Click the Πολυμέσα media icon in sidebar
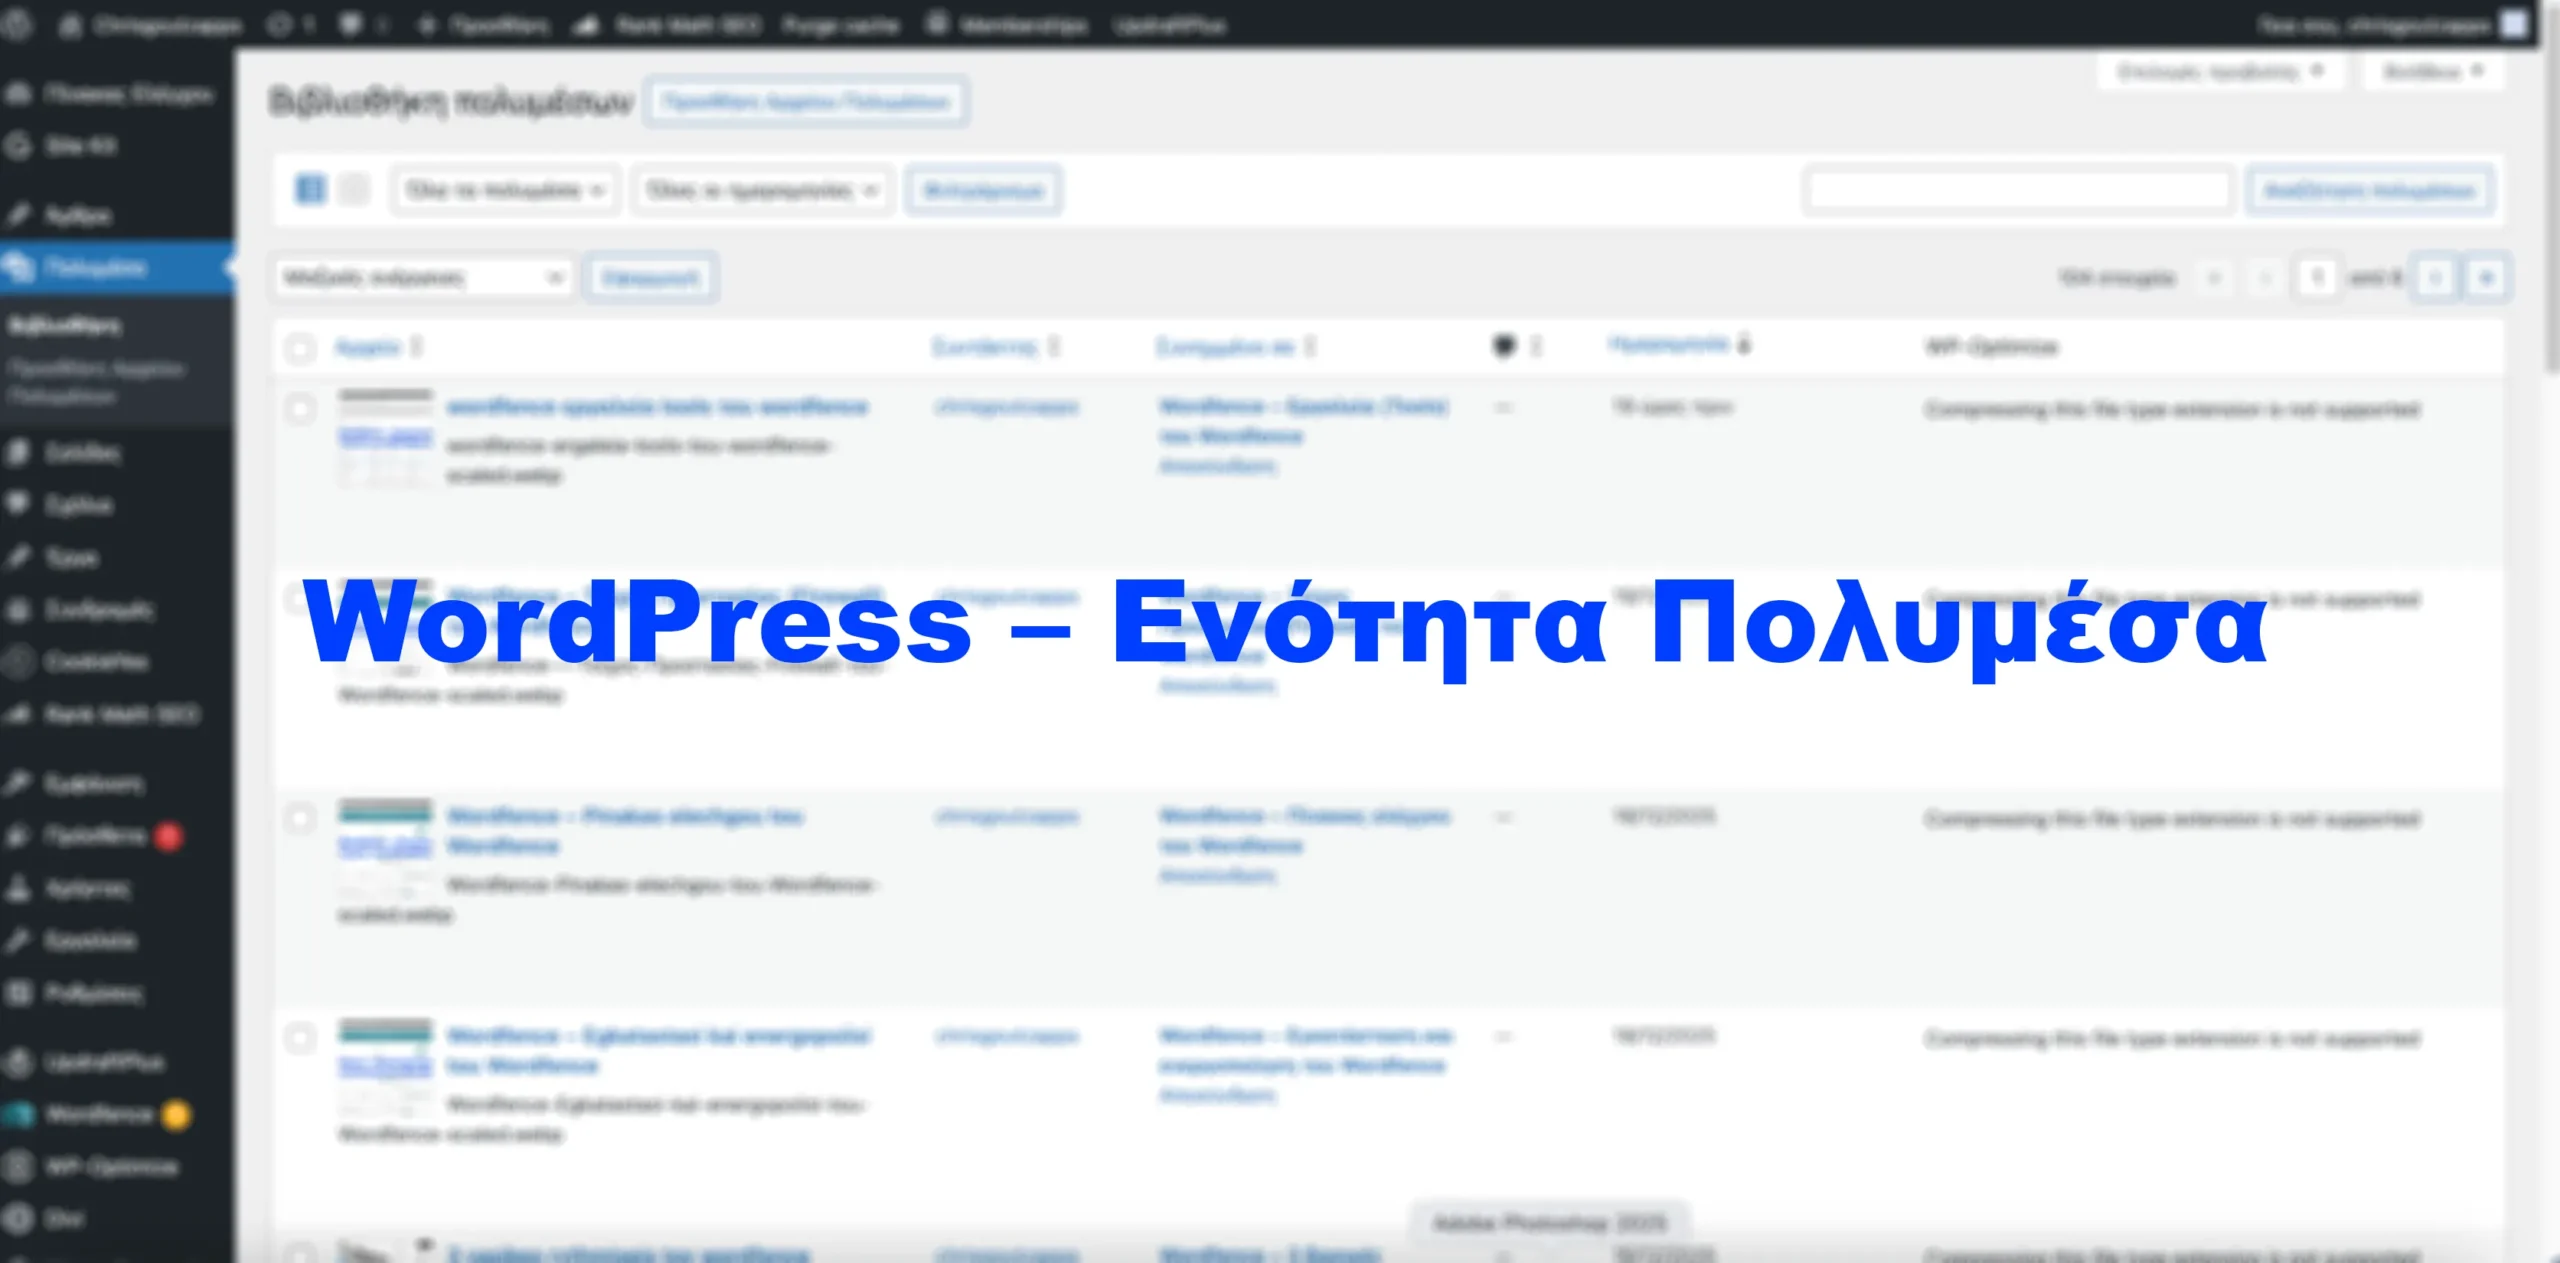Screen dimensions: 2560x1263 [x=19, y=268]
